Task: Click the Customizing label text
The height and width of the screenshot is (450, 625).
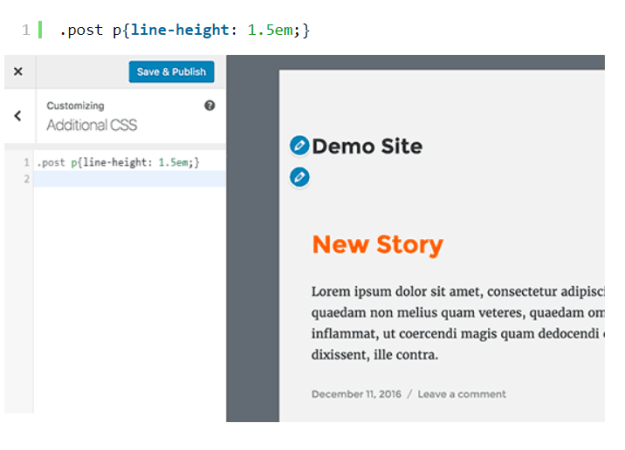Action: point(75,106)
